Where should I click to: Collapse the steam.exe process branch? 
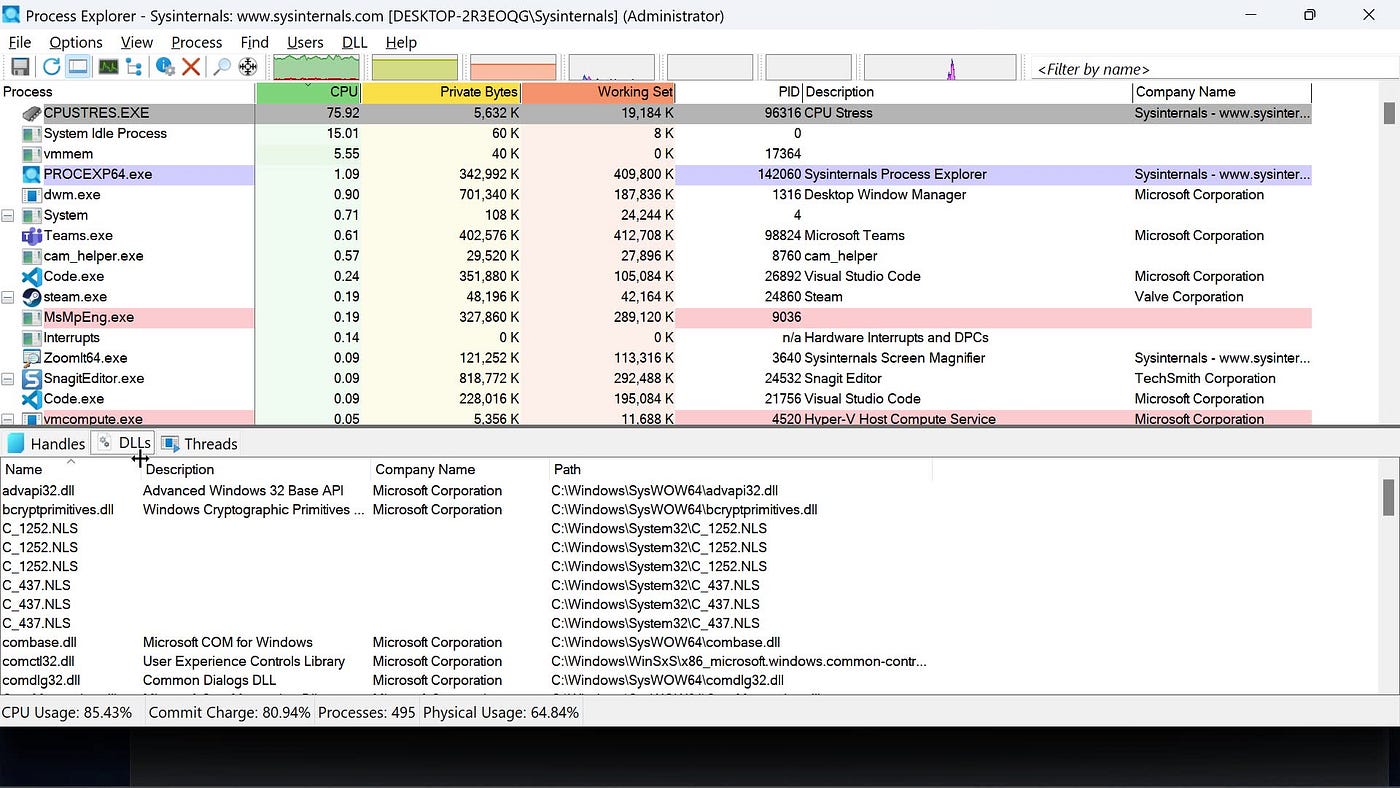[8, 297]
